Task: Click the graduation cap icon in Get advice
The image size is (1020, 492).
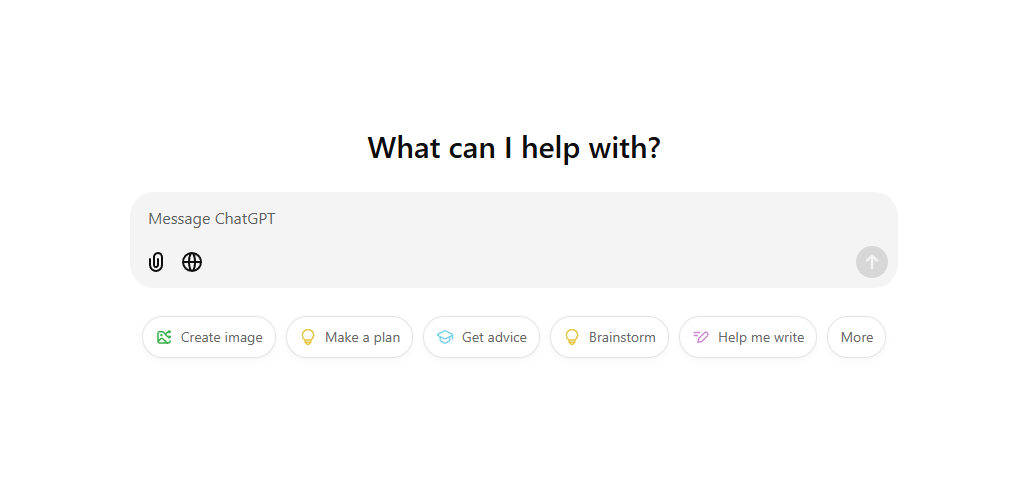Action: coord(445,337)
